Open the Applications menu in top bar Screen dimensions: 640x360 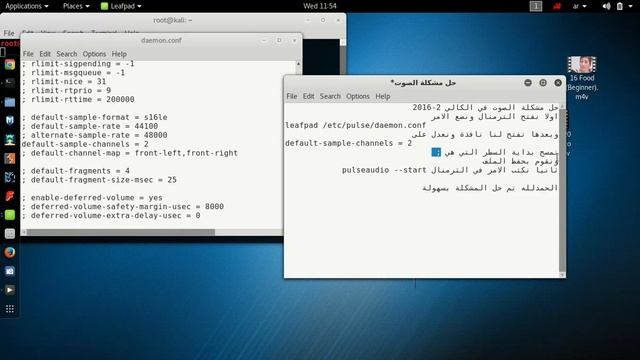27,6
